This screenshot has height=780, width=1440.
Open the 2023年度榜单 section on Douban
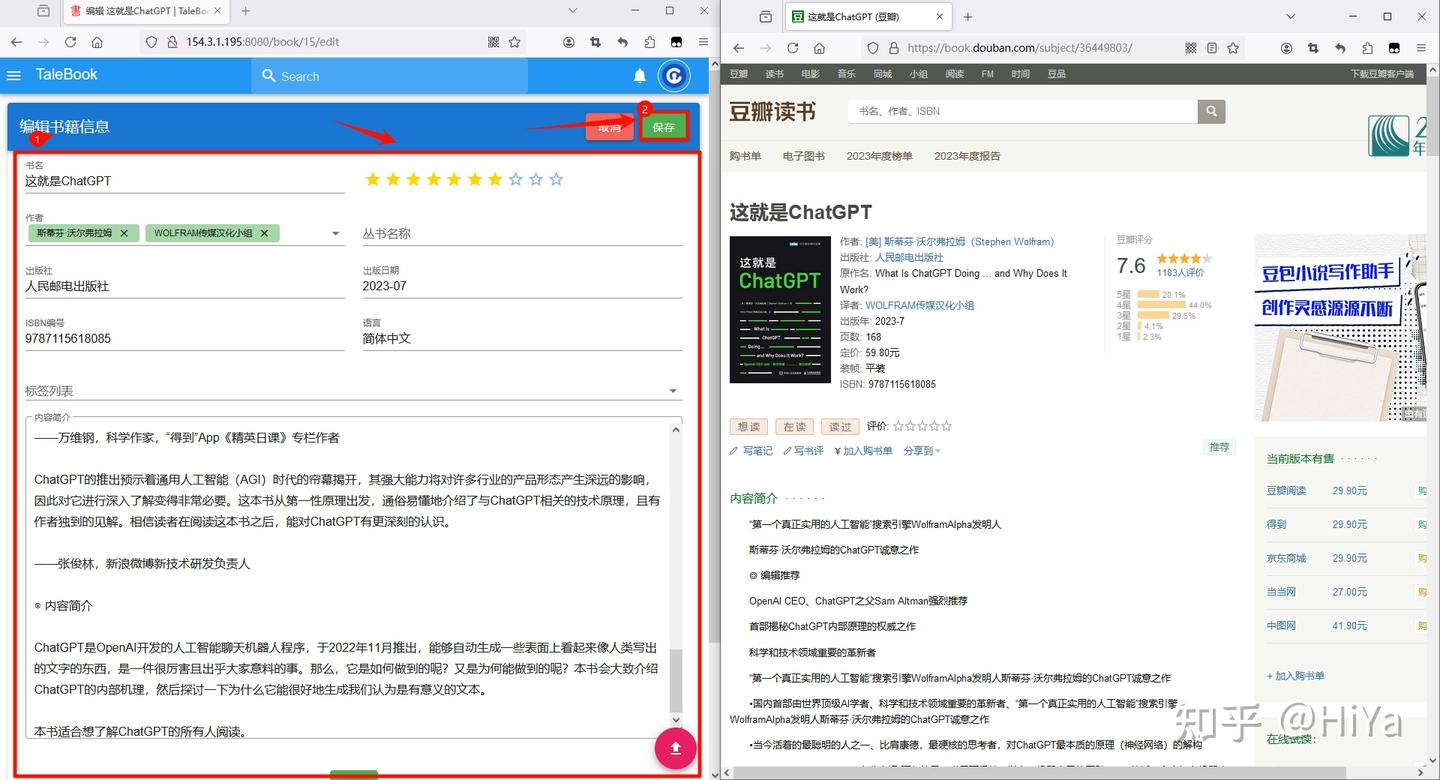click(x=879, y=156)
